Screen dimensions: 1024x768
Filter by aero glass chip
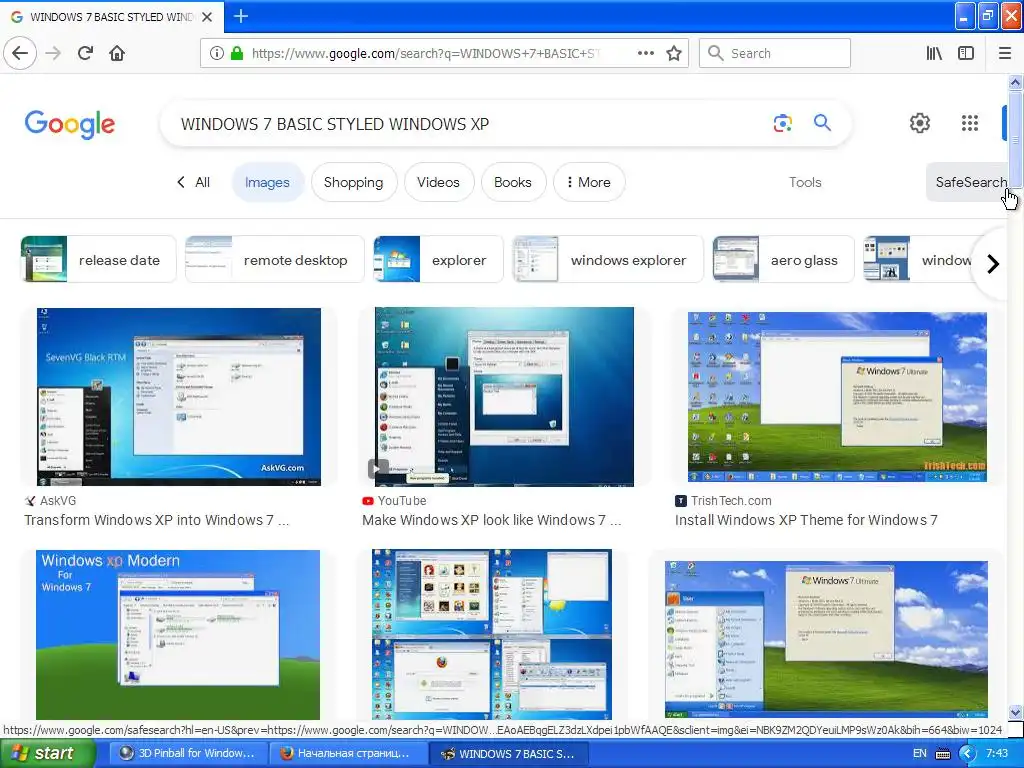point(784,260)
